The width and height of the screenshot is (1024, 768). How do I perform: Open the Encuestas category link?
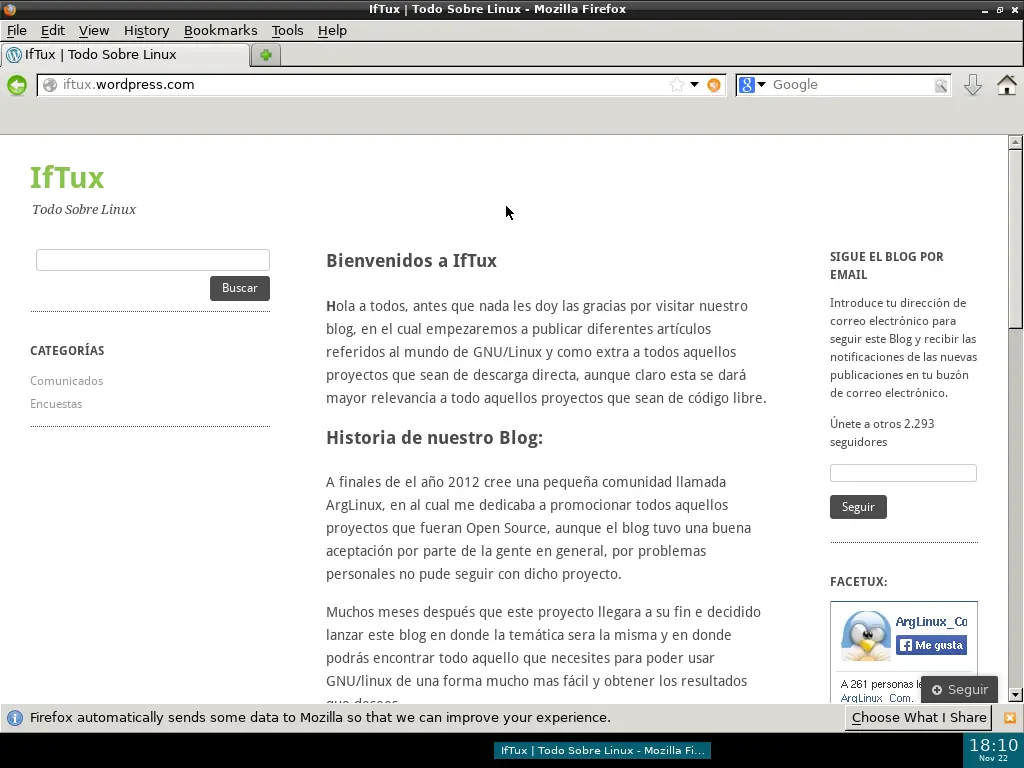coord(56,404)
